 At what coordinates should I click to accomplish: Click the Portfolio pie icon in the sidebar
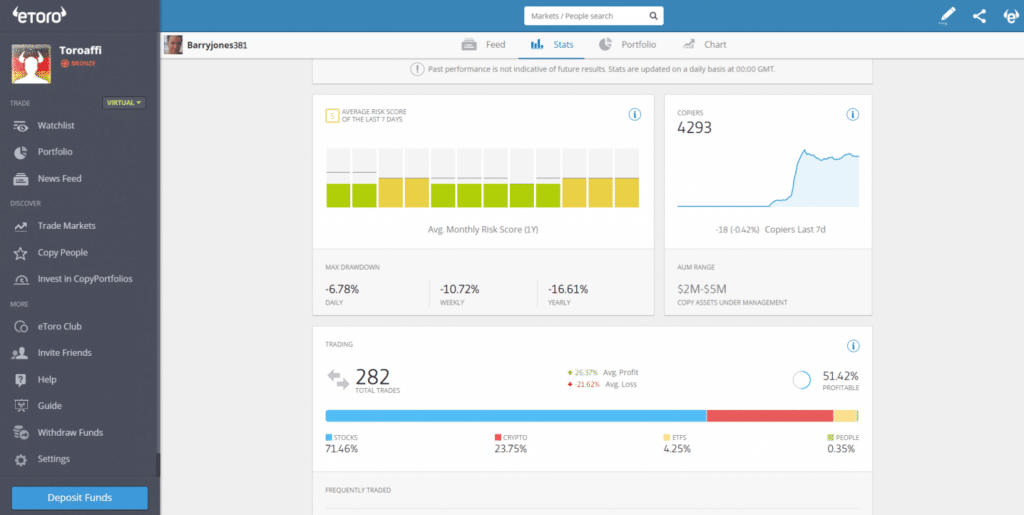20,152
